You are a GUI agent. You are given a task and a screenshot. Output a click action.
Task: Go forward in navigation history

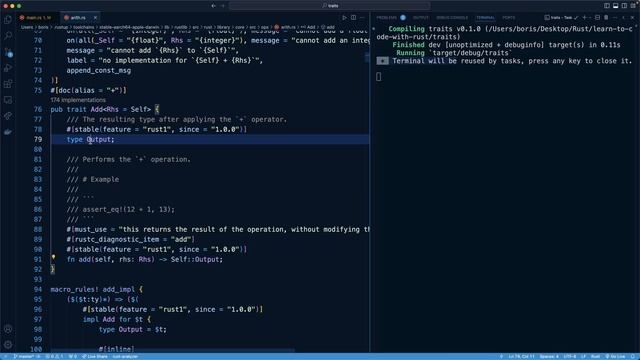tap(223, 6)
